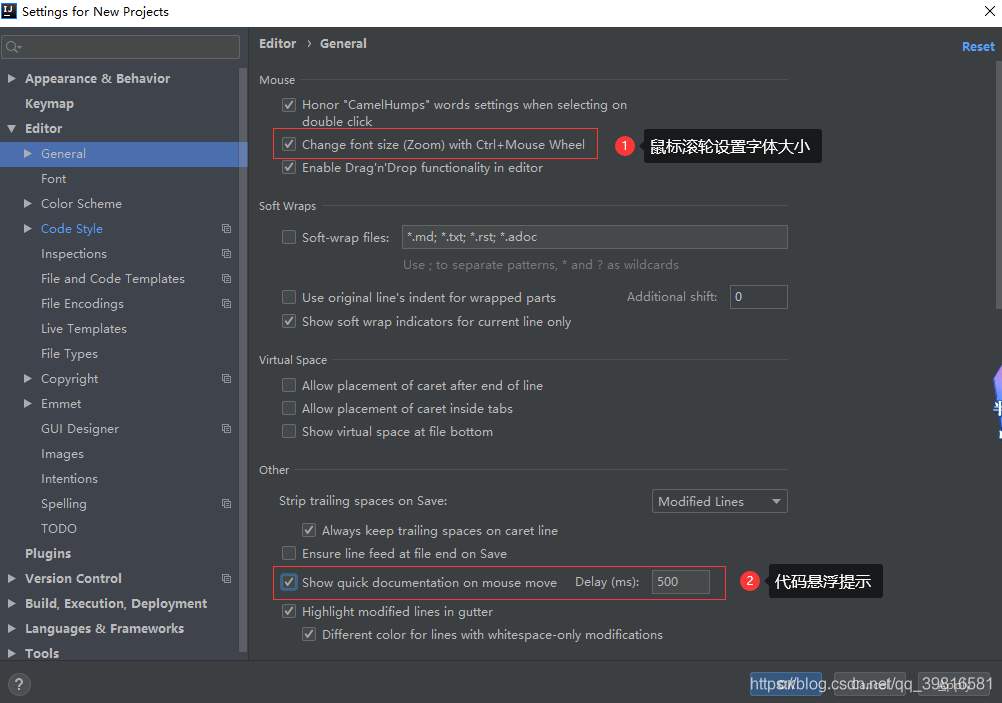This screenshot has height=703, width=1002.
Task: Close the Settings for New Projects window
Action: pyautogui.click(x=989, y=11)
